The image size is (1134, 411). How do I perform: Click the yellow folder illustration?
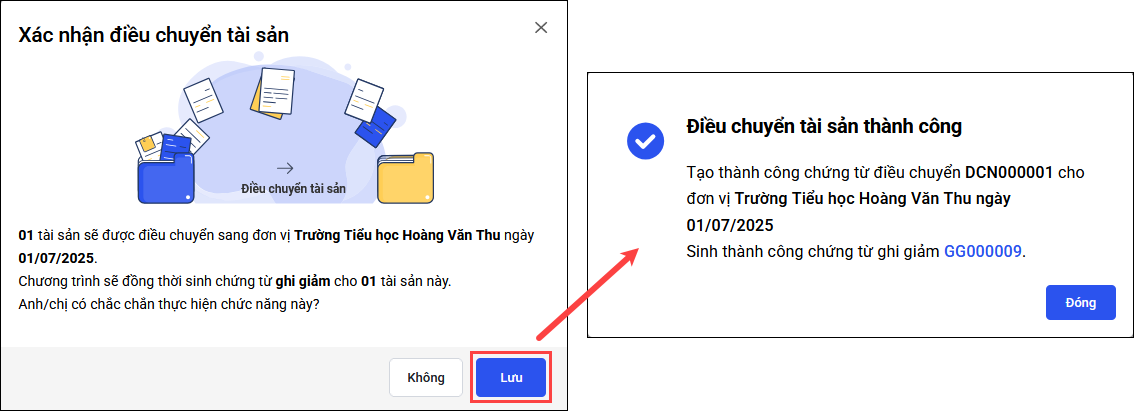(x=405, y=177)
